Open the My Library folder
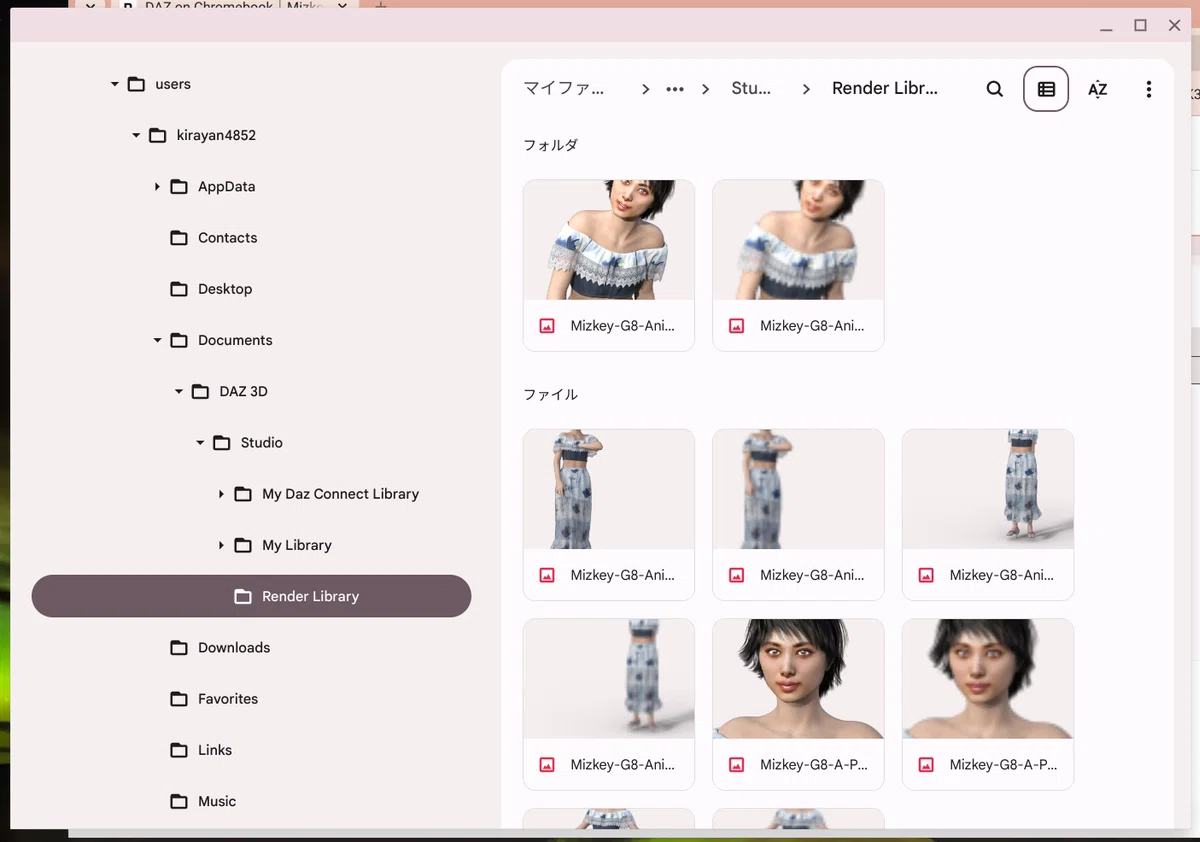The image size is (1200, 842). [x=251, y=545]
